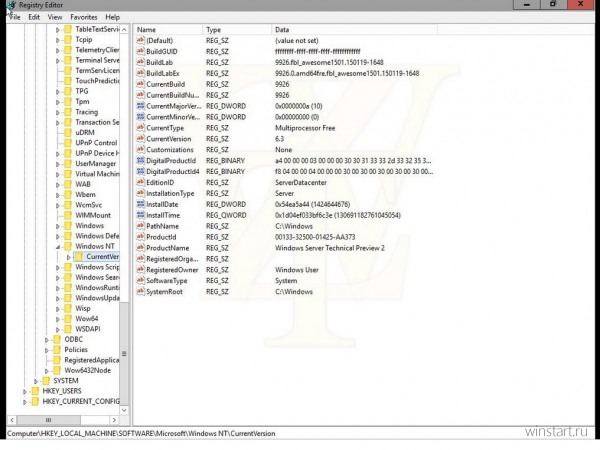Screen dimensions: 600x450
Task: Click the InstallDate DWORD value icon
Action: 139,204
